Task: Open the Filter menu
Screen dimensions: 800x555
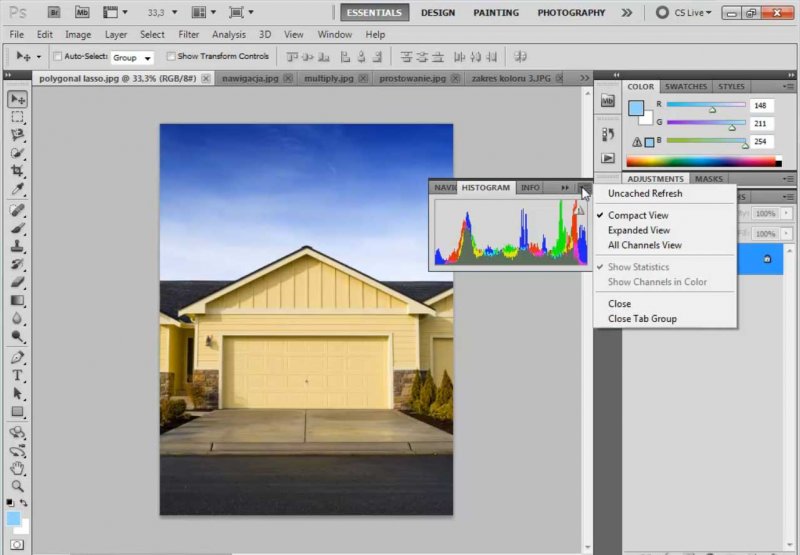Action: [188, 34]
